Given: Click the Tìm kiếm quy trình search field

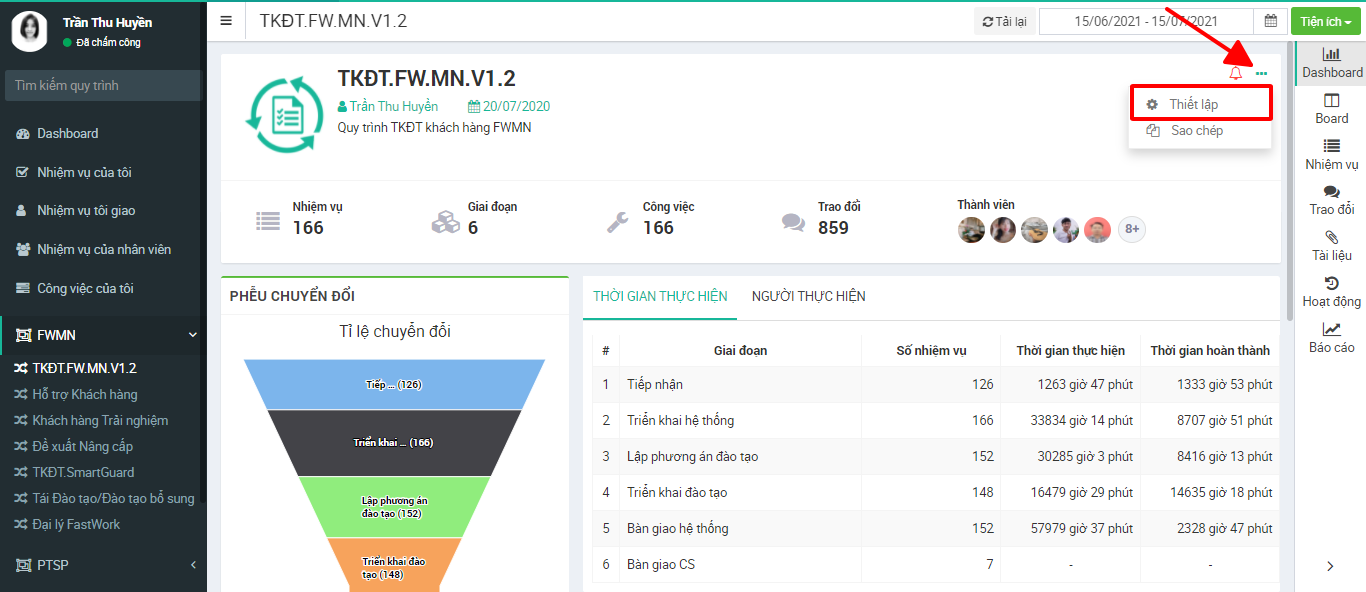Looking at the screenshot, I should [103, 85].
